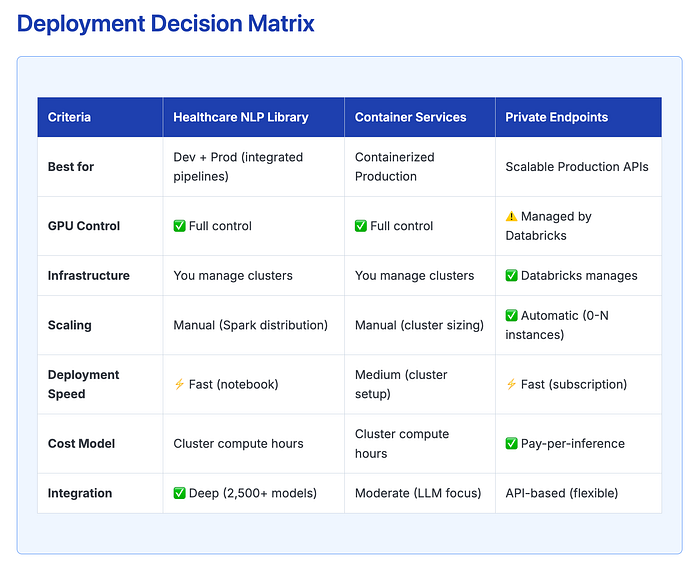Click the Best for row label
The width and height of the screenshot is (700, 570).
coord(71,167)
